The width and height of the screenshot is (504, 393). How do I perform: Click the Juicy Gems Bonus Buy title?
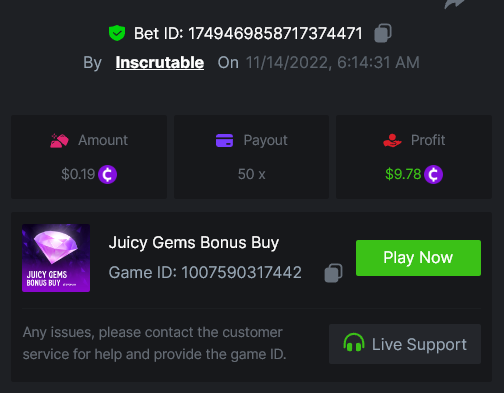click(x=194, y=243)
